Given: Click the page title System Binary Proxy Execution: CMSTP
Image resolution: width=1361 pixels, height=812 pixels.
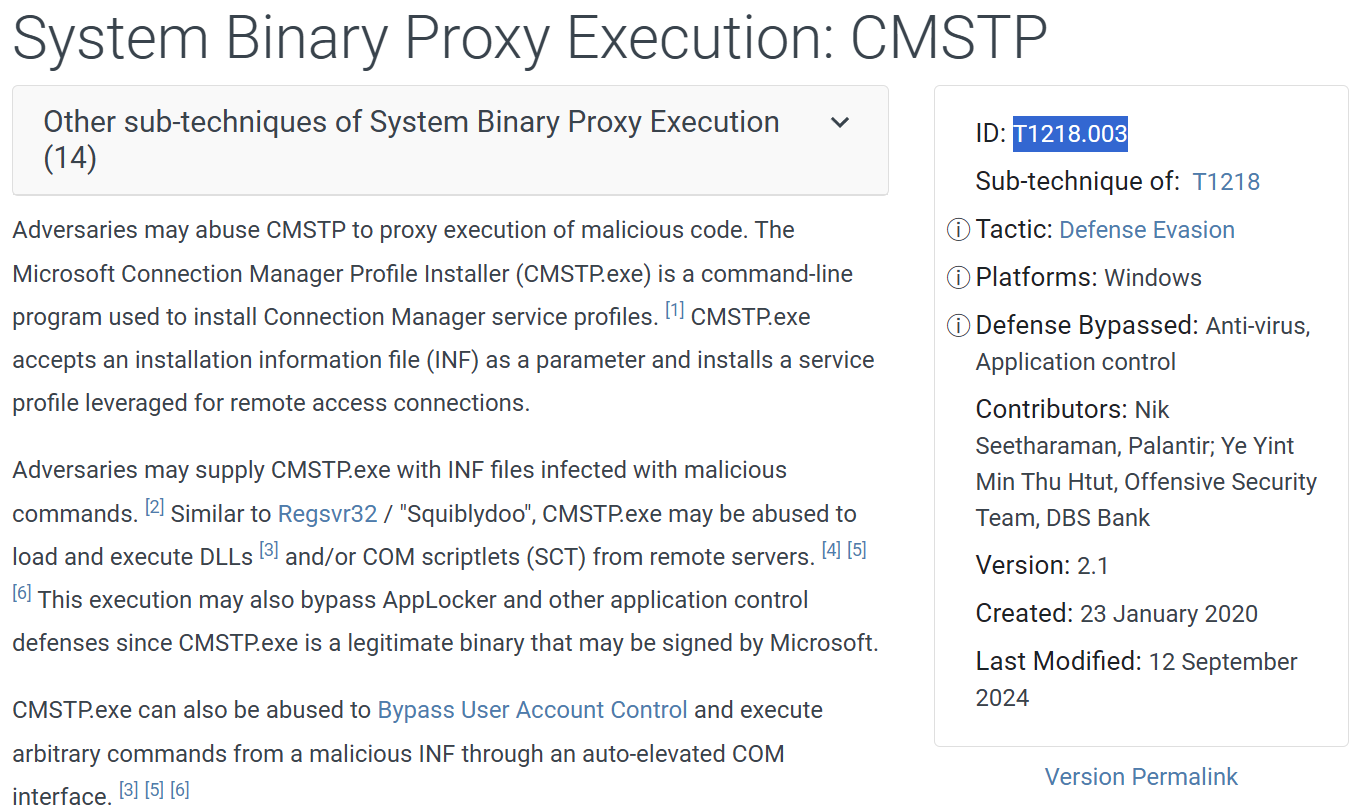Looking at the screenshot, I should click(x=530, y=39).
